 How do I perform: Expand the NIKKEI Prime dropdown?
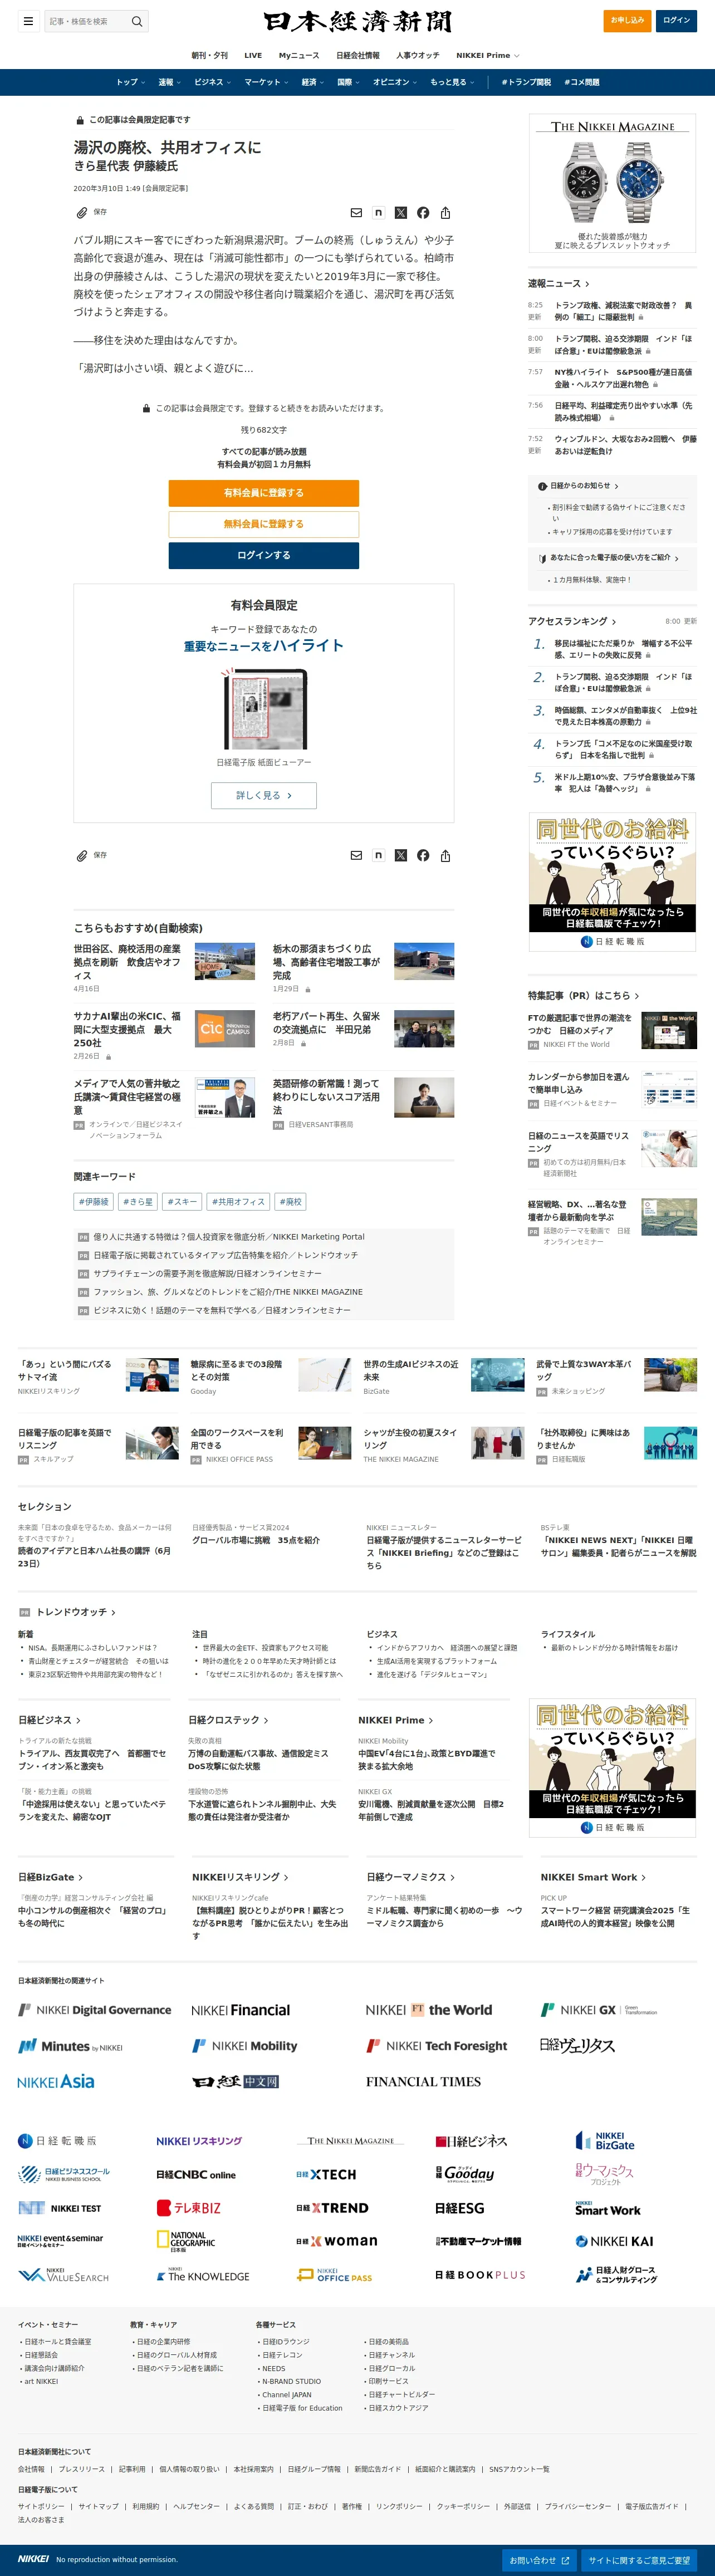click(x=488, y=55)
